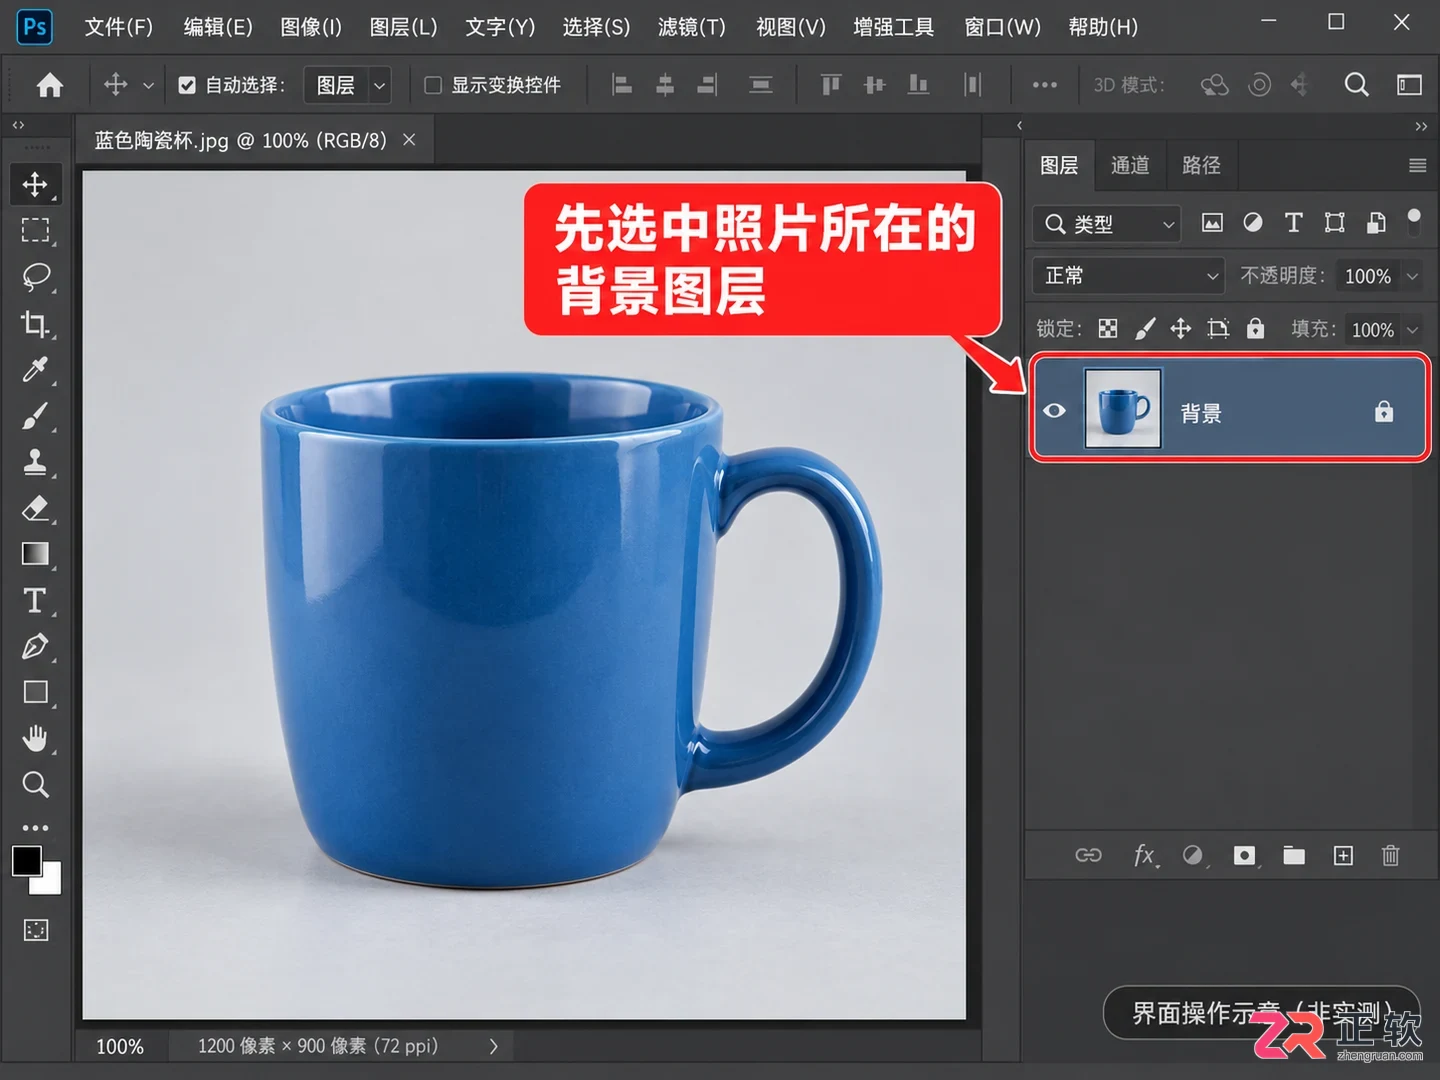Image resolution: width=1440 pixels, height=1080 pixels.
Task: Select the Rectangular Marquee tool
Action: pyautogui.click(x=35, y=230)
